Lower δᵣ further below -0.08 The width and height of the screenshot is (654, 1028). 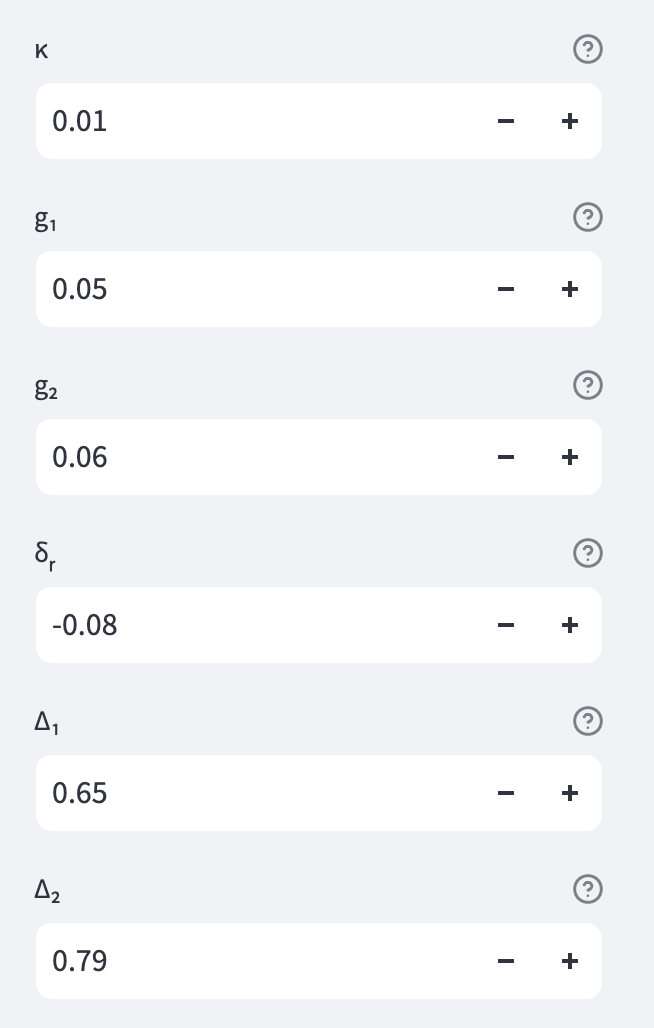click(506, 625)
